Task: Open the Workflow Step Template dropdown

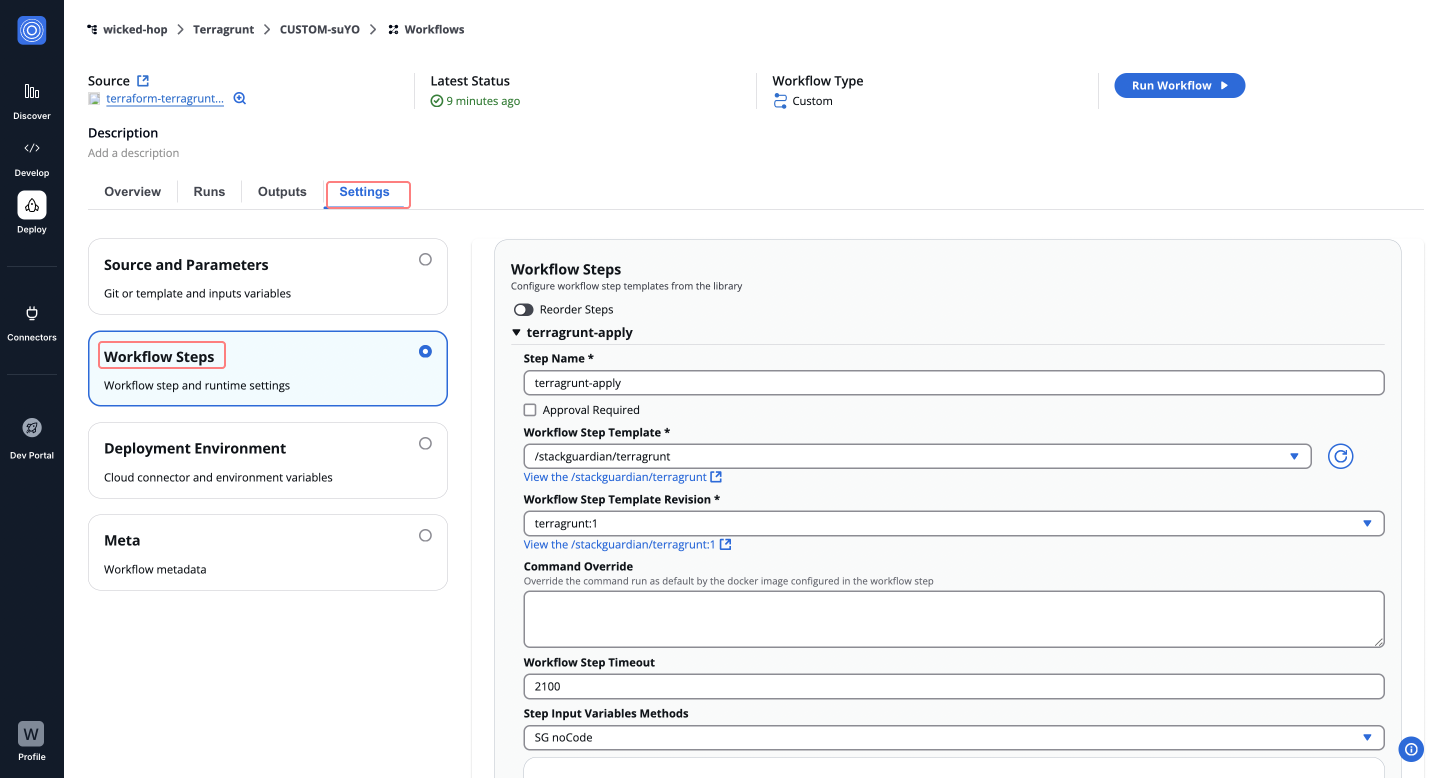Action: pos(916,456)
